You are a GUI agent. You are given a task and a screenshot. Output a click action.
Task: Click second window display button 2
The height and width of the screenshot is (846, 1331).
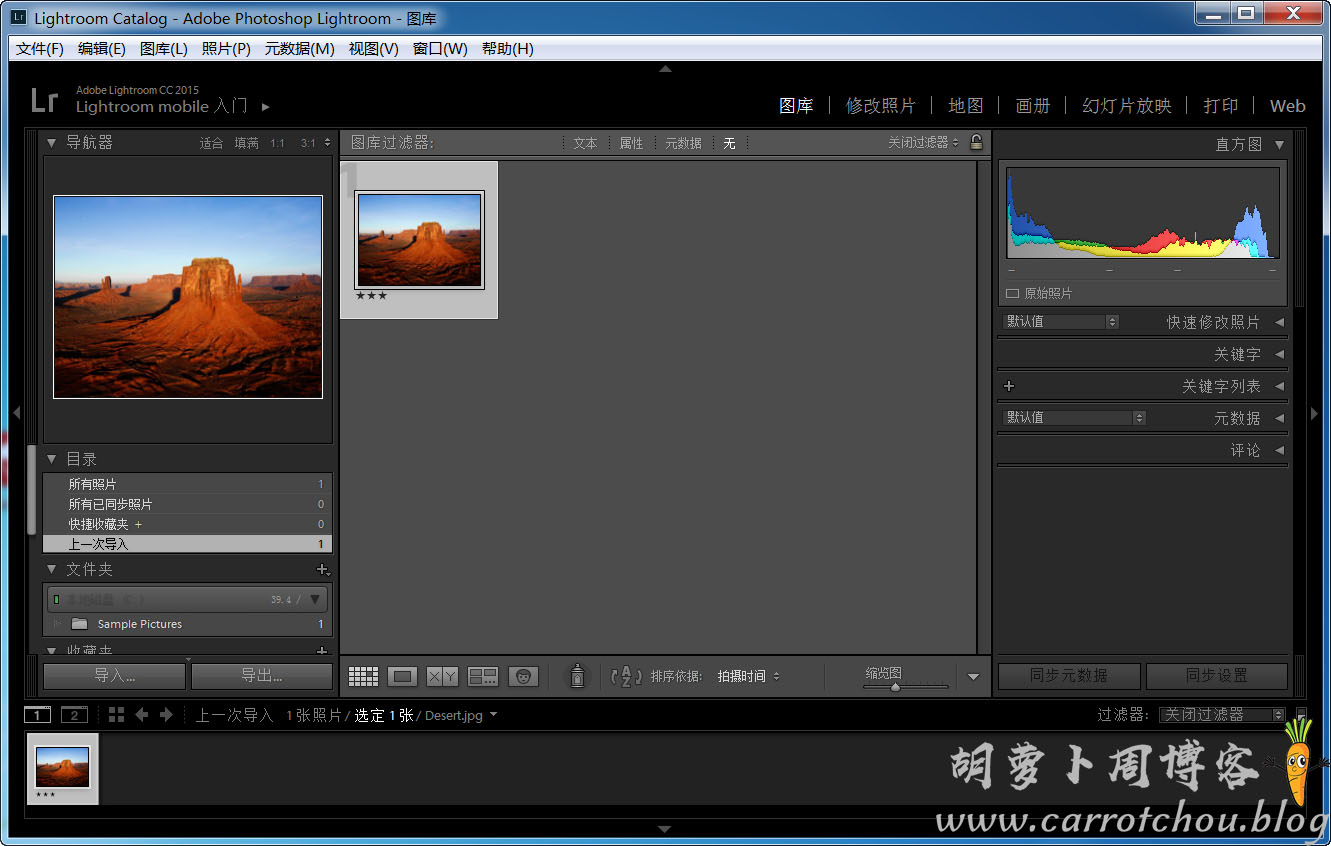[x=74, y=715]
